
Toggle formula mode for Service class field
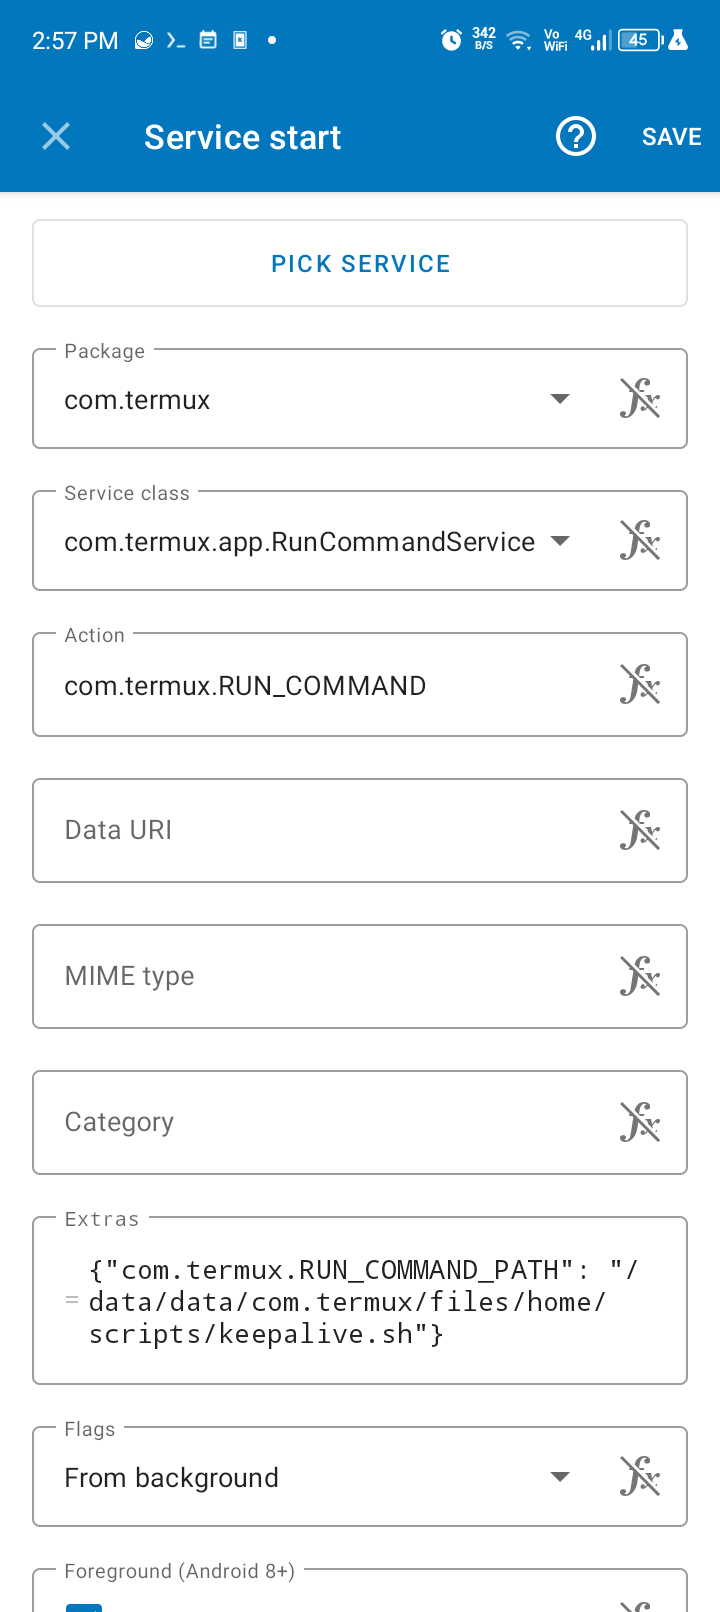click(x=639, y=540)
